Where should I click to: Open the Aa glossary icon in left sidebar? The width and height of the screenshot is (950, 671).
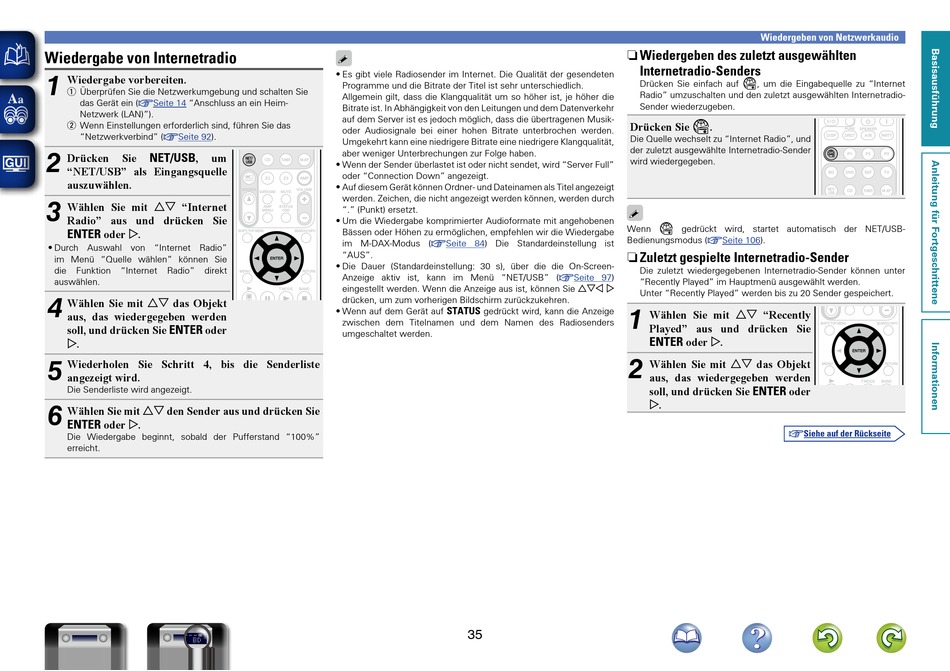pos(17,109)
